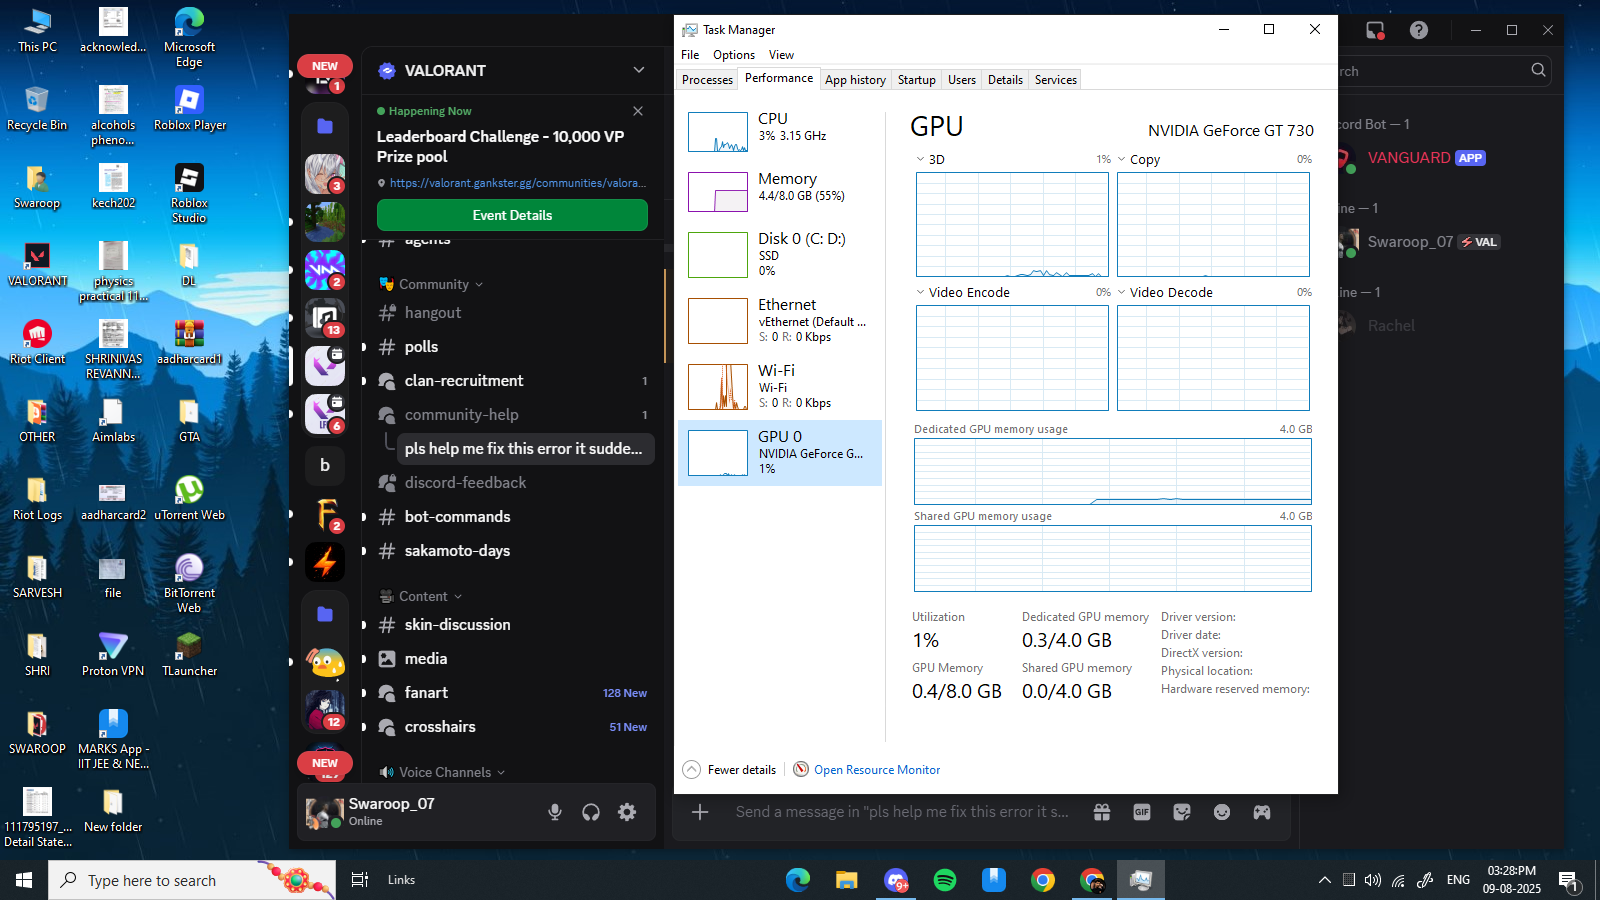Image resolution: width=1600 pixels, height=900 pixels.
Task: Collapse the Community channel category
Action: tap(434, 285)
